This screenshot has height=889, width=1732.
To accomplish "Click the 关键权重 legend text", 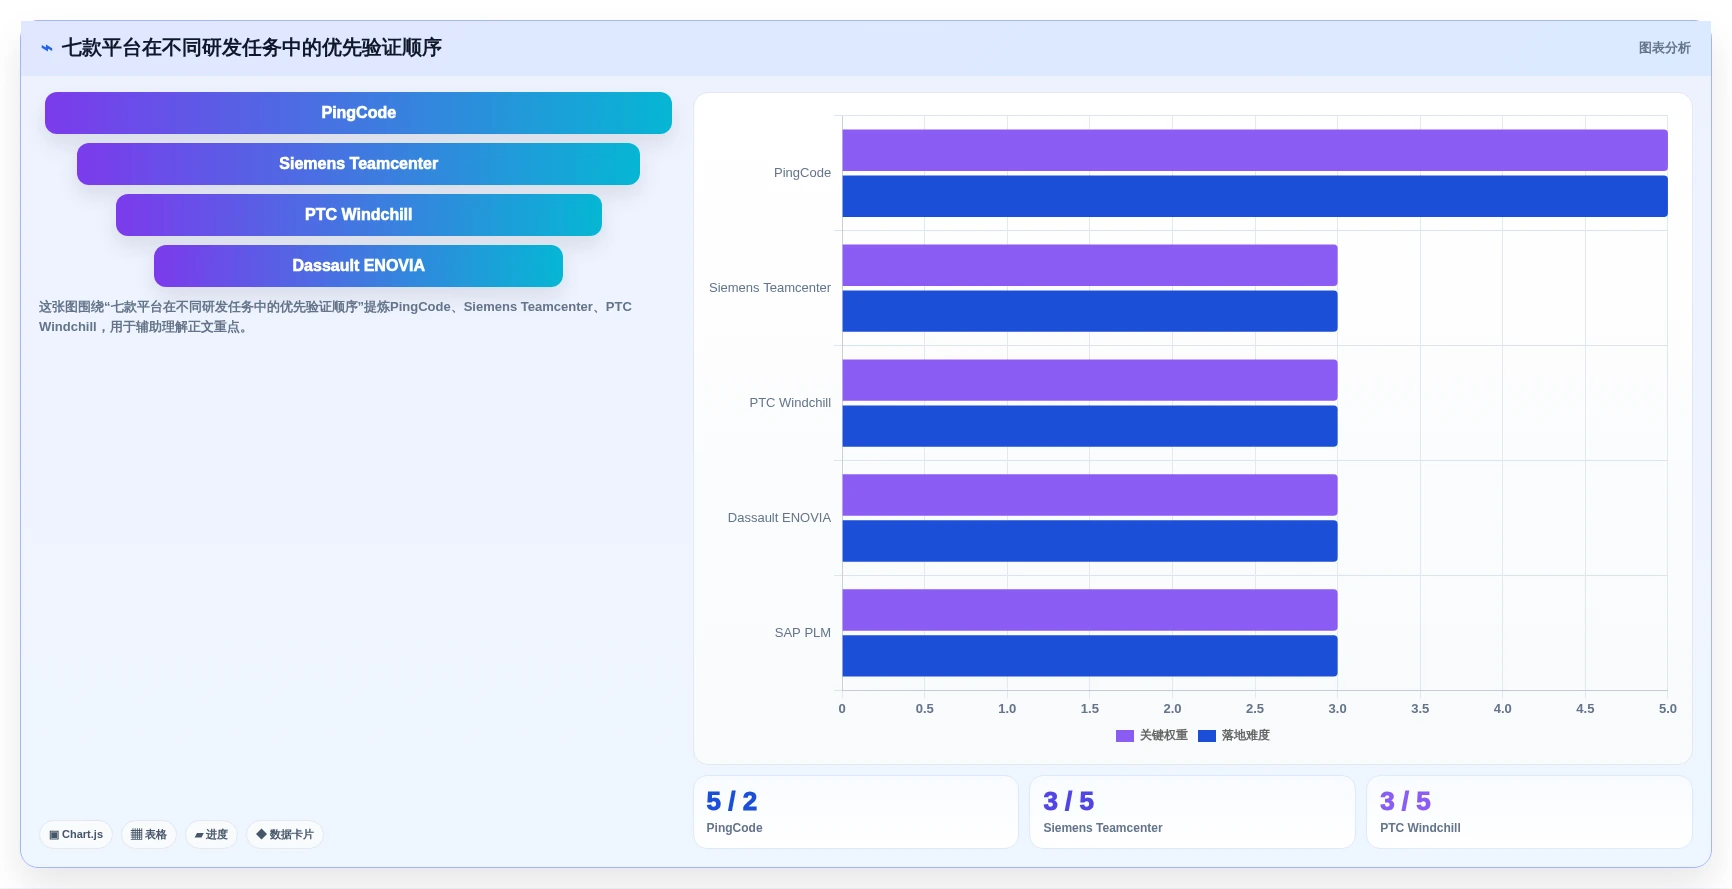I will pyautogui.click(x=1164, y=736).
